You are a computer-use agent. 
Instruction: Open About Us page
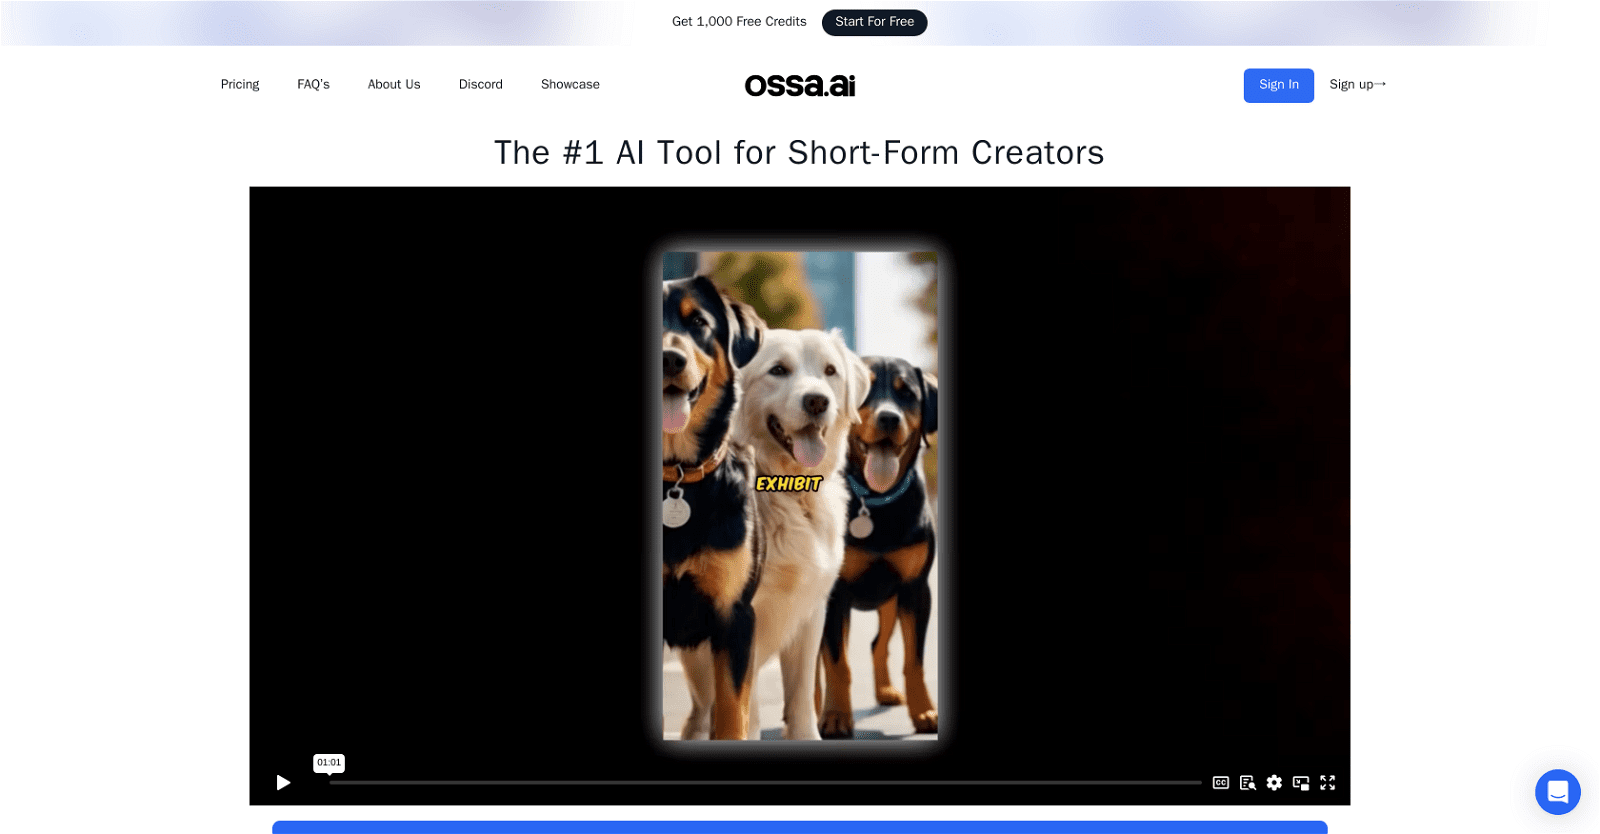point(394,85)
